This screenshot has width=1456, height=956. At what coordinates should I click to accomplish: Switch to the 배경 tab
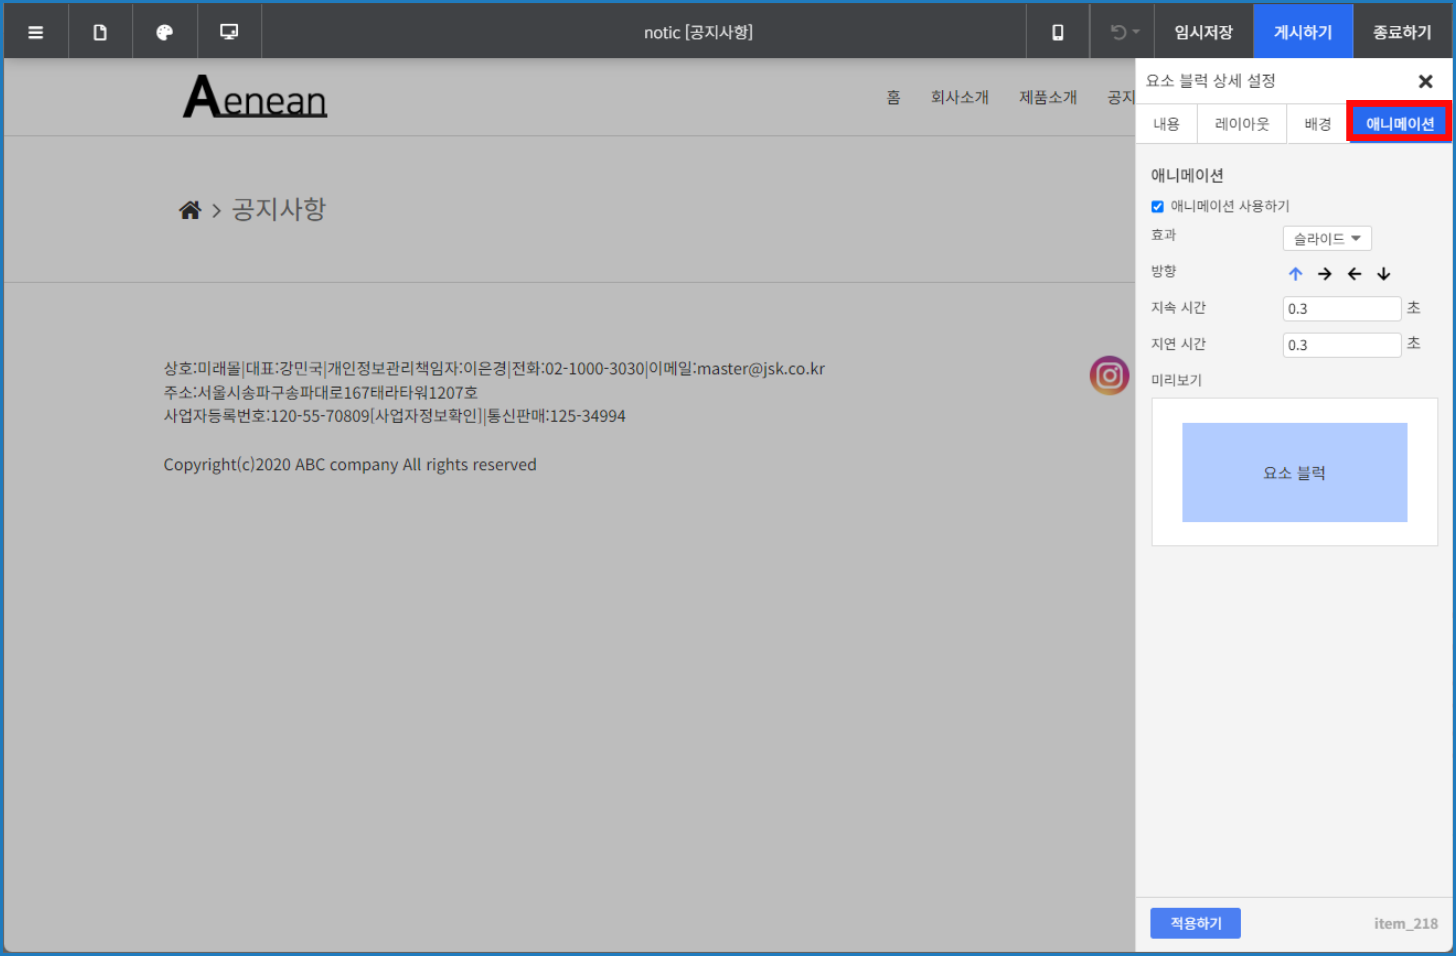pyautogui.click(x=1317, y=123)
